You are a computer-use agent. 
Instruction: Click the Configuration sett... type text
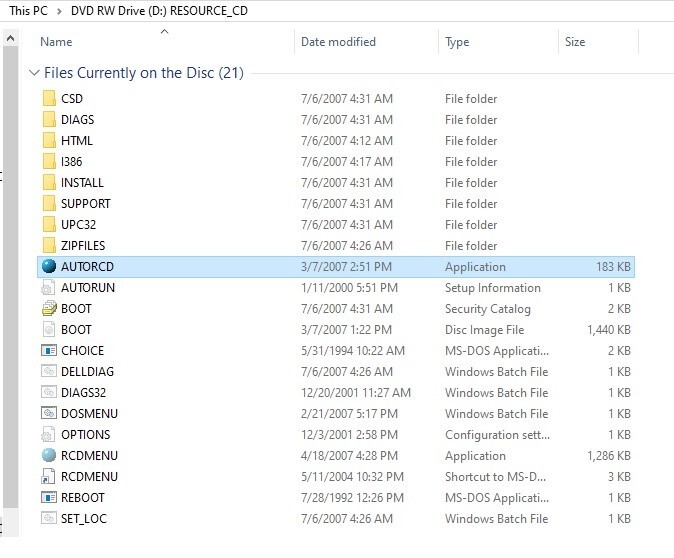tap(497, 435)
